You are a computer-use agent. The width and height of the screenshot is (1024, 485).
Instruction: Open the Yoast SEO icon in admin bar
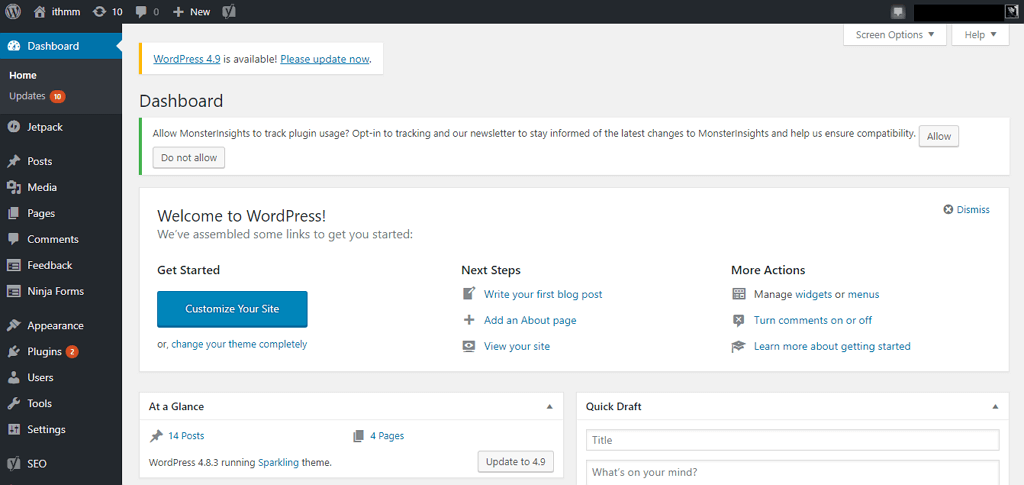[x=229, y=12]
